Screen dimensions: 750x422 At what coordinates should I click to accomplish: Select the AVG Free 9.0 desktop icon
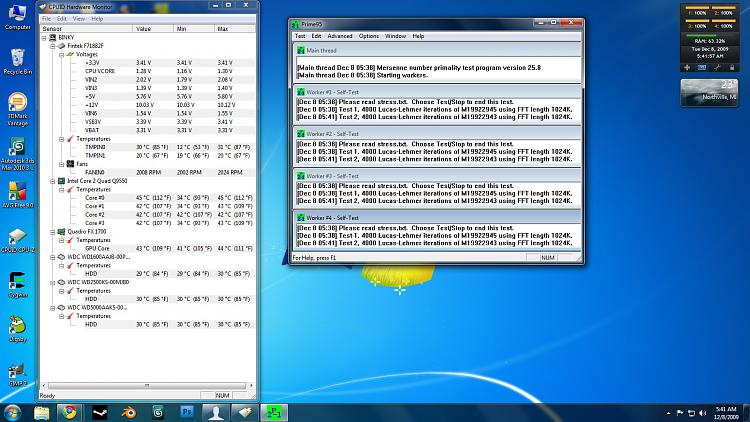(17, 195)
